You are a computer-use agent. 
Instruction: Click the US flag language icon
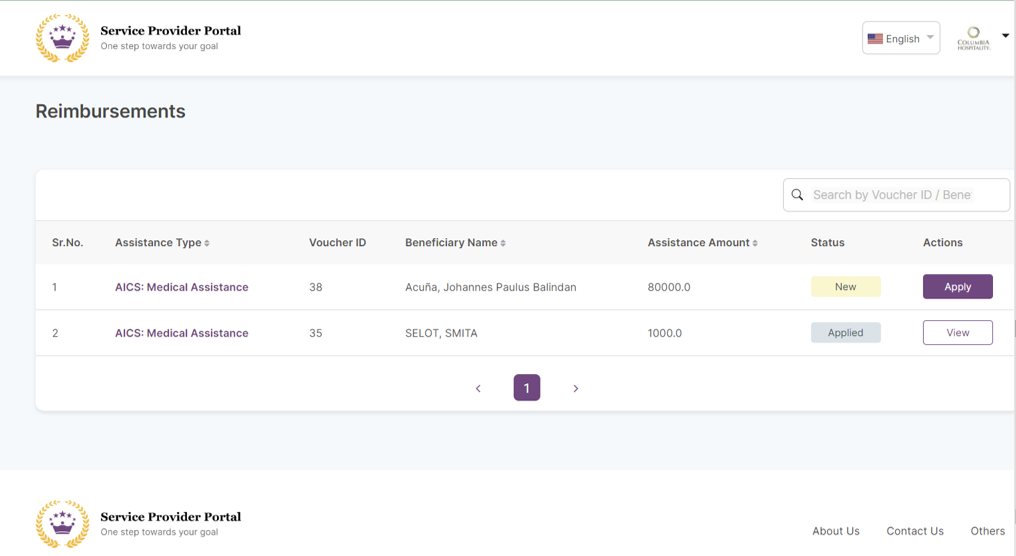(875, 39)
